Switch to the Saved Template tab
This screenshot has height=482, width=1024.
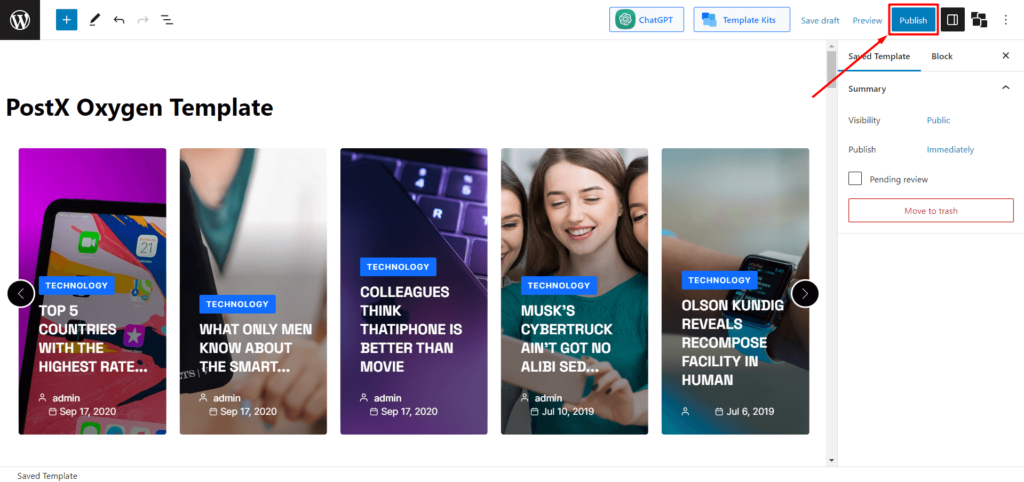878,56
